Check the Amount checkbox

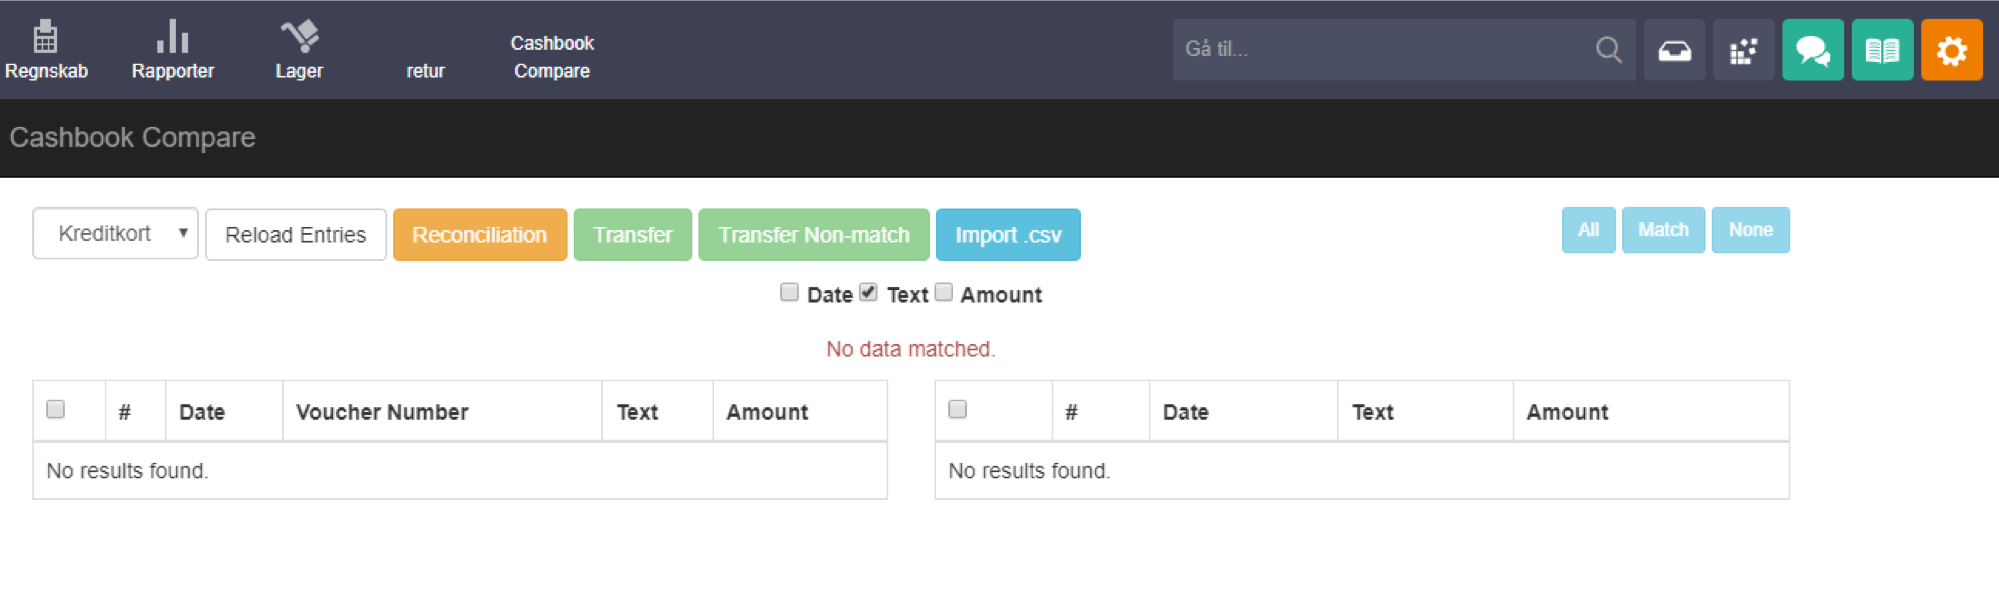click(943, 291)
